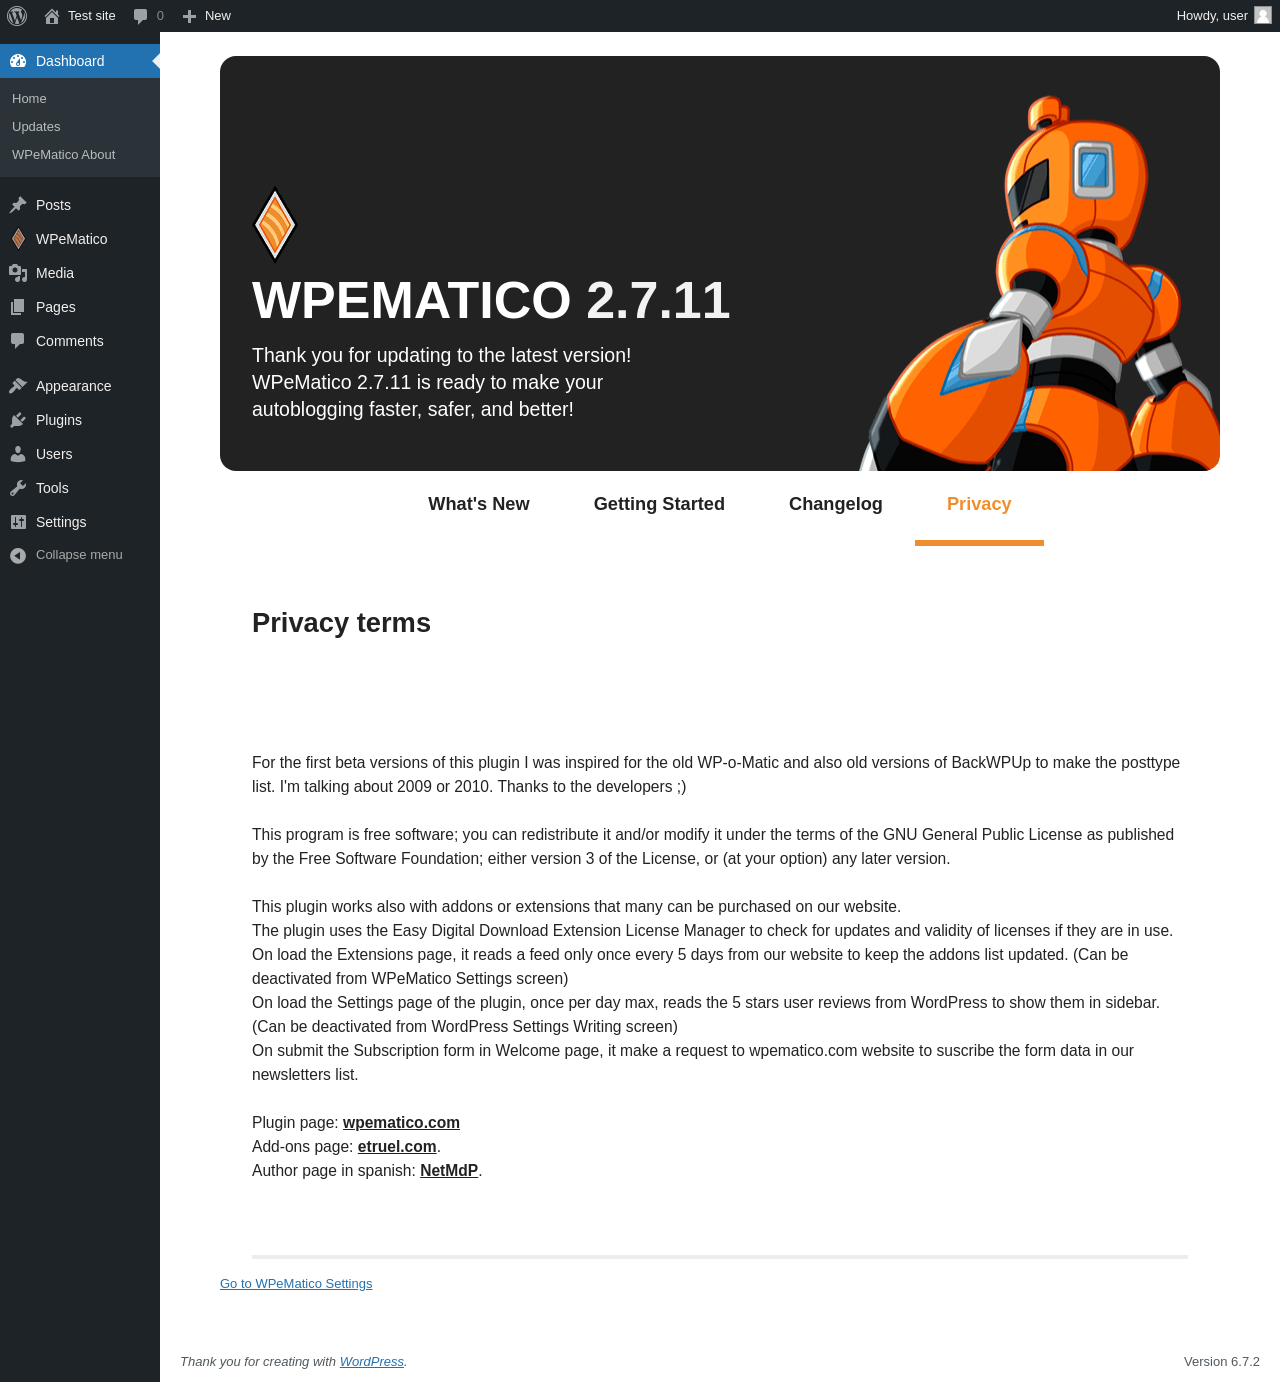Click the Collapse menu arrow icon
This screenshot has height=1382, width=1280.
[x=18, y=555]
